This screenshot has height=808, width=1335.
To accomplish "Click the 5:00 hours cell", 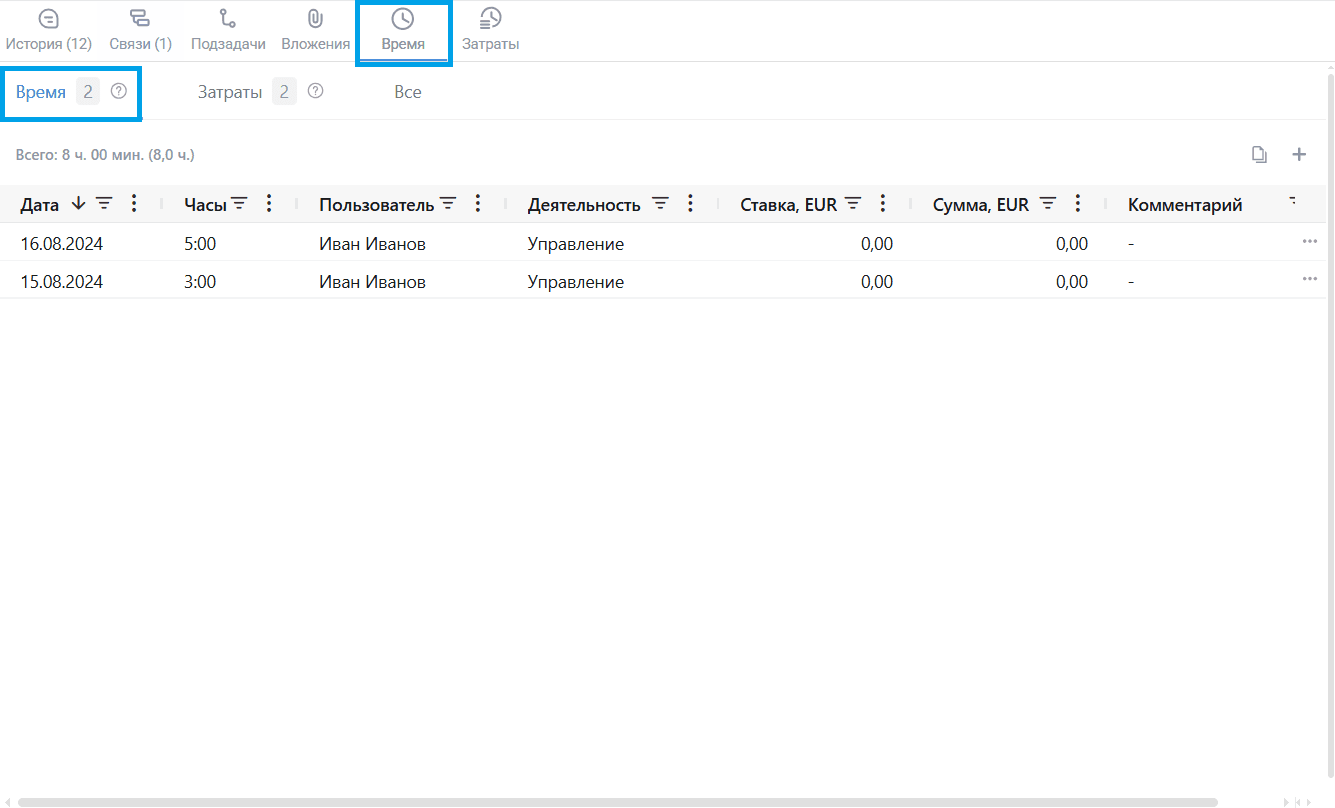I will [200, 244].
